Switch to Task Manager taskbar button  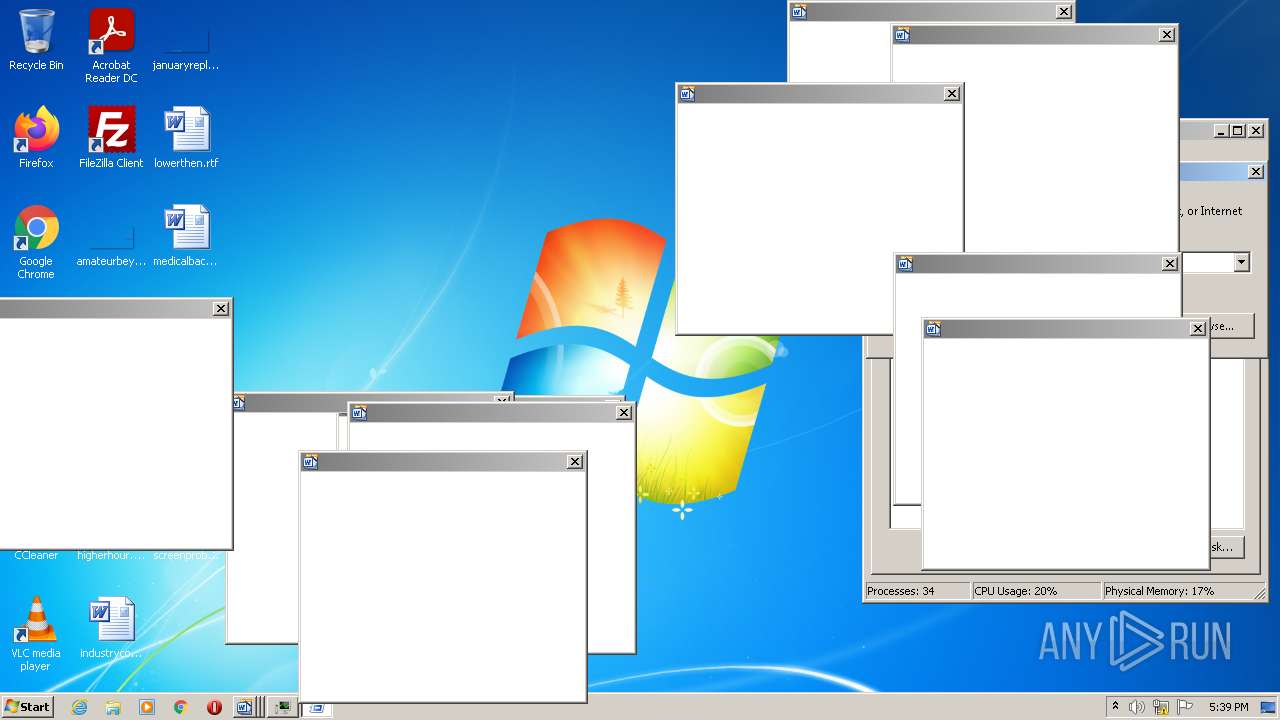(x=283, y=707)
